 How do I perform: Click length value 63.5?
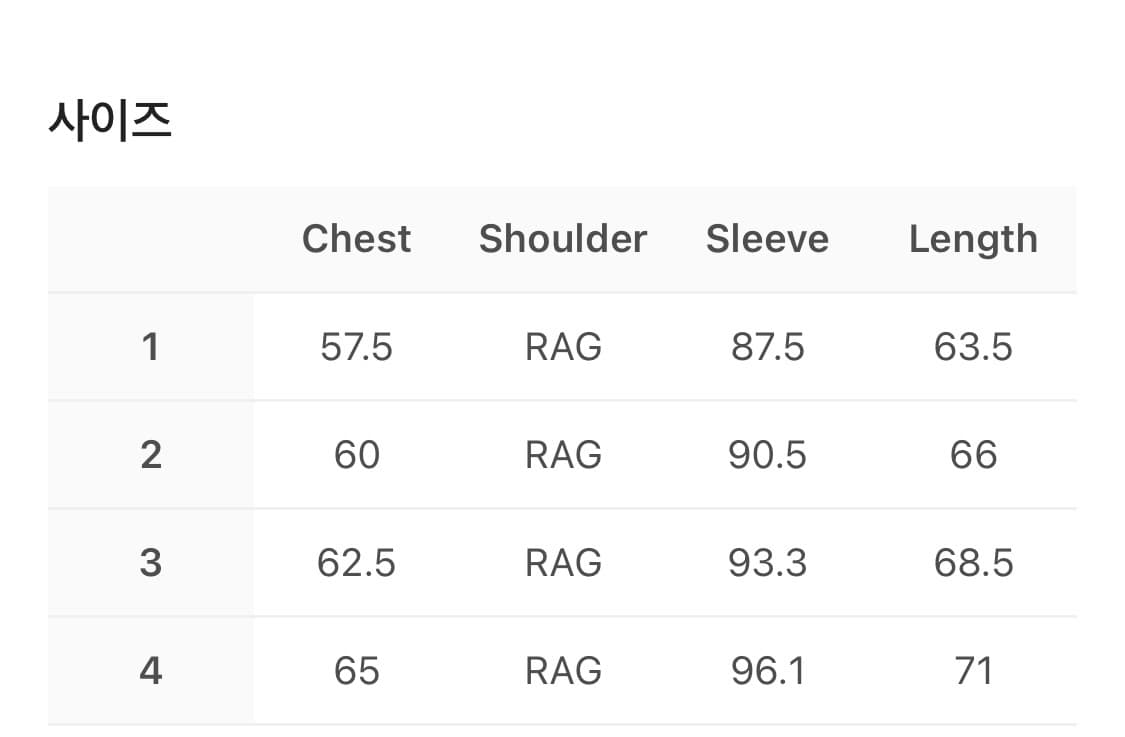tap(973, 347)
